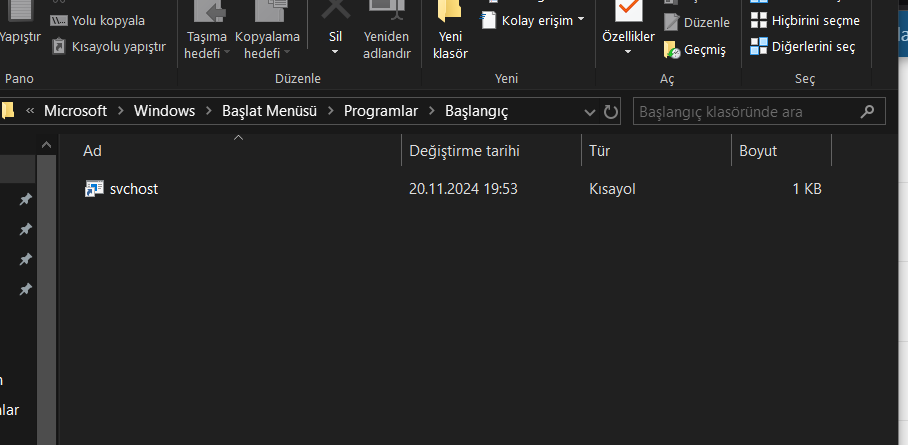Click the magnifier search icon
Viewport: 908px width, 445px height.
point(867,111)
